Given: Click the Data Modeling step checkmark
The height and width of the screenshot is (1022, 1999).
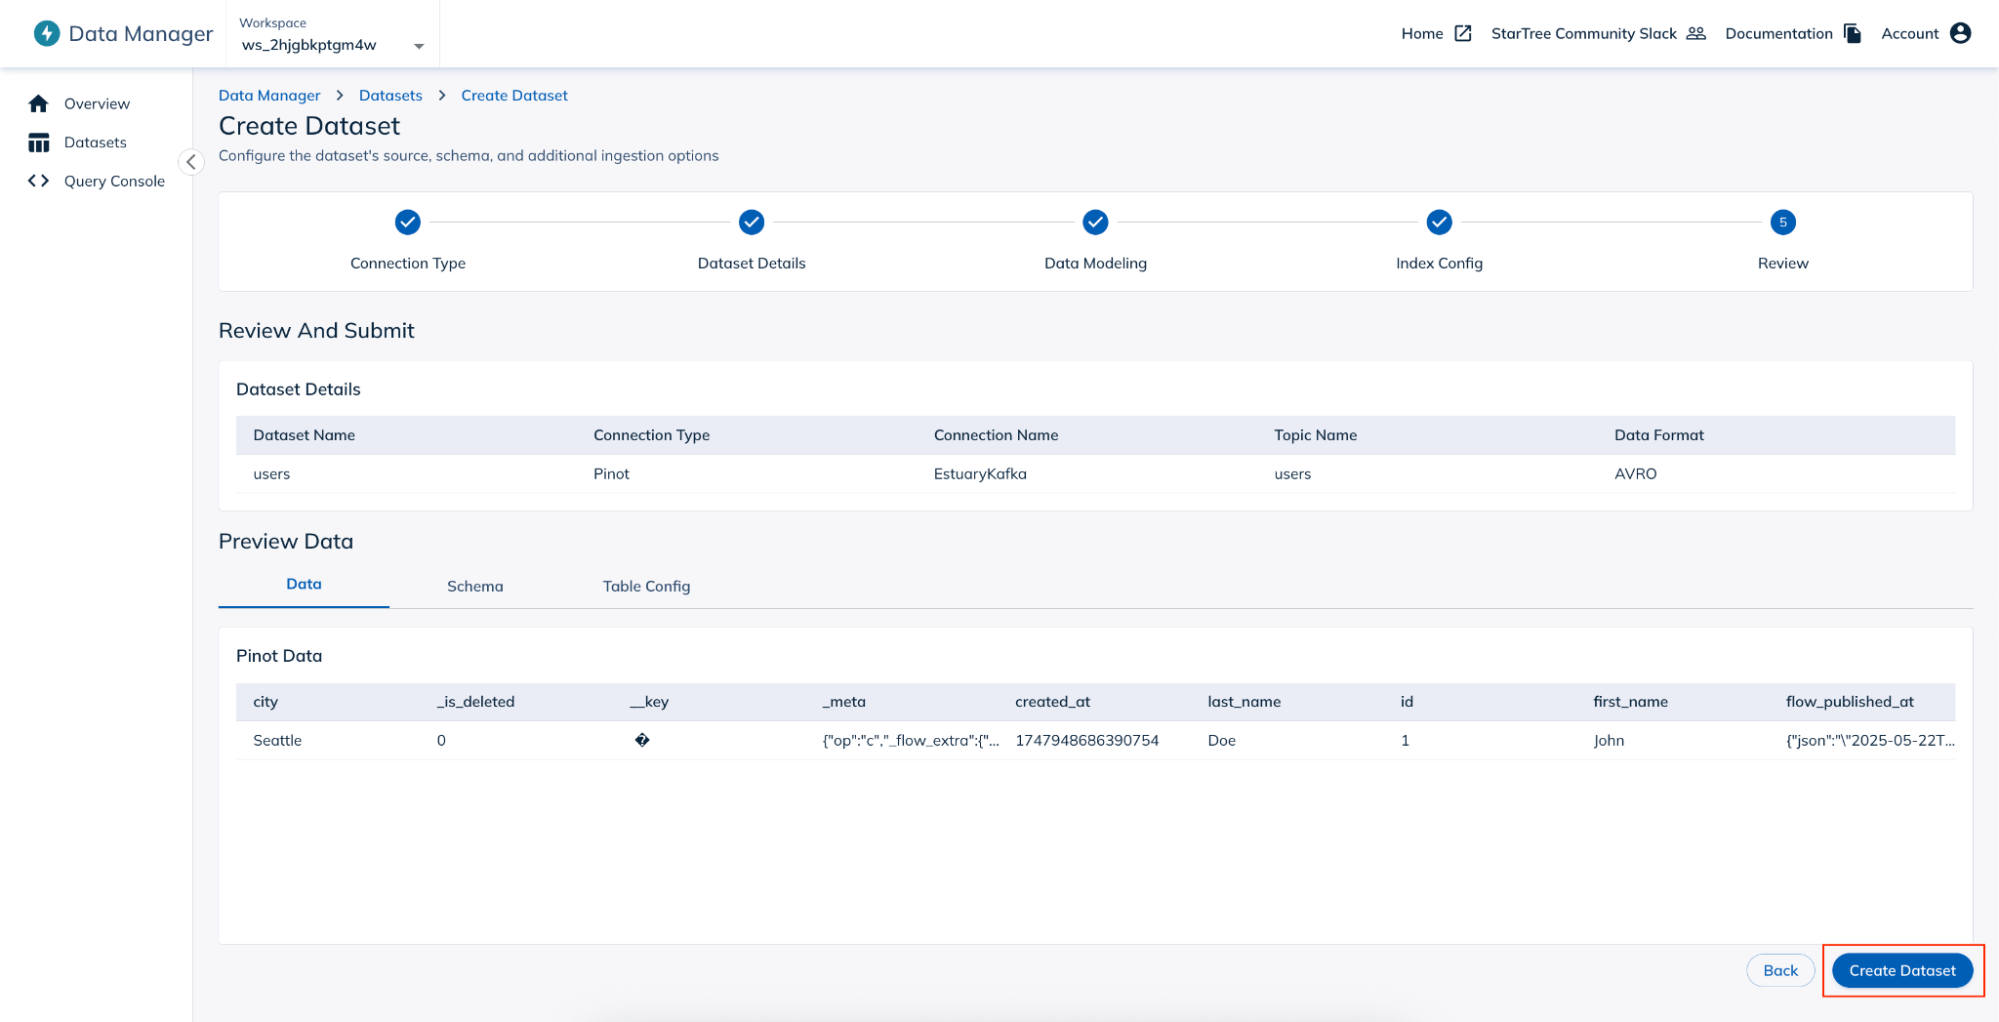Looking at the screenshot, I should click(1096, 222).
